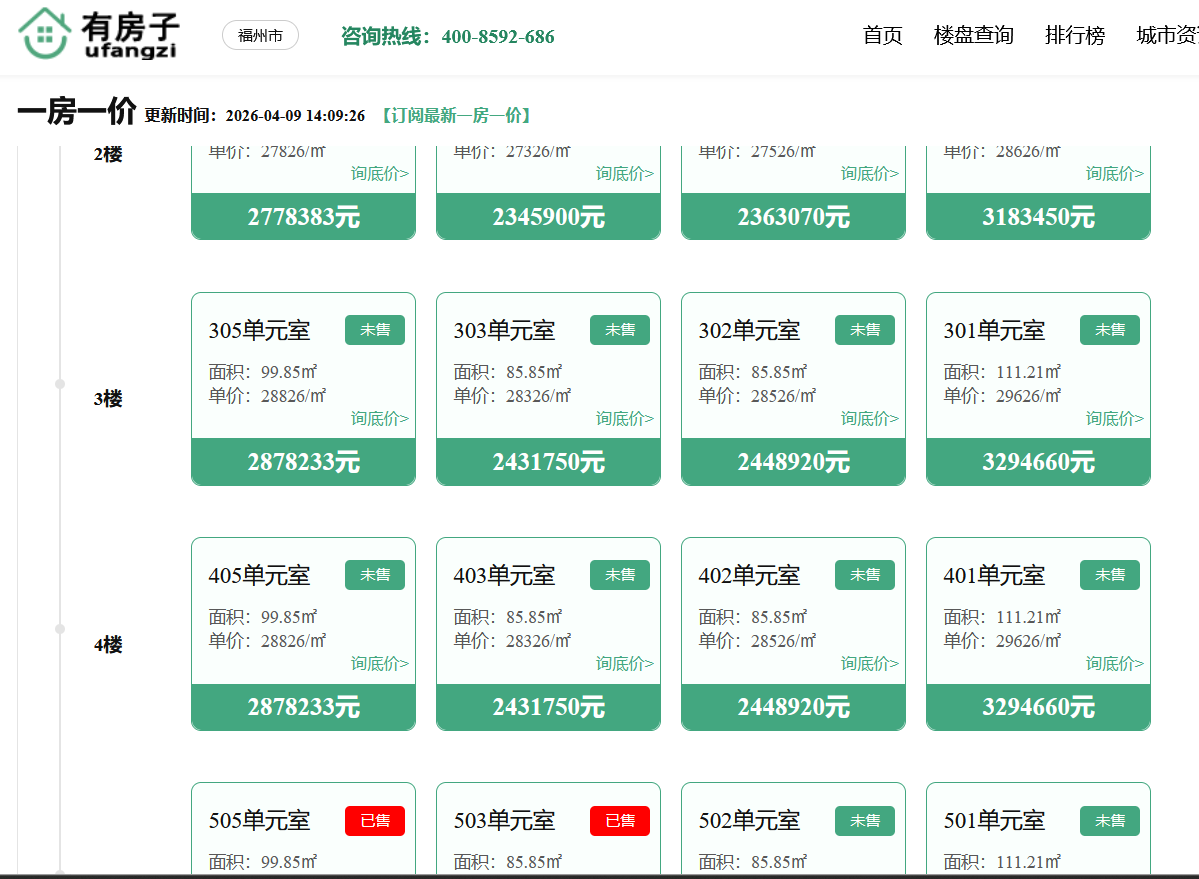Screen dimensions: 1199x879
Task: Click the 3294660元 price bar of unit 301
Action: [x=1038, y=462]
